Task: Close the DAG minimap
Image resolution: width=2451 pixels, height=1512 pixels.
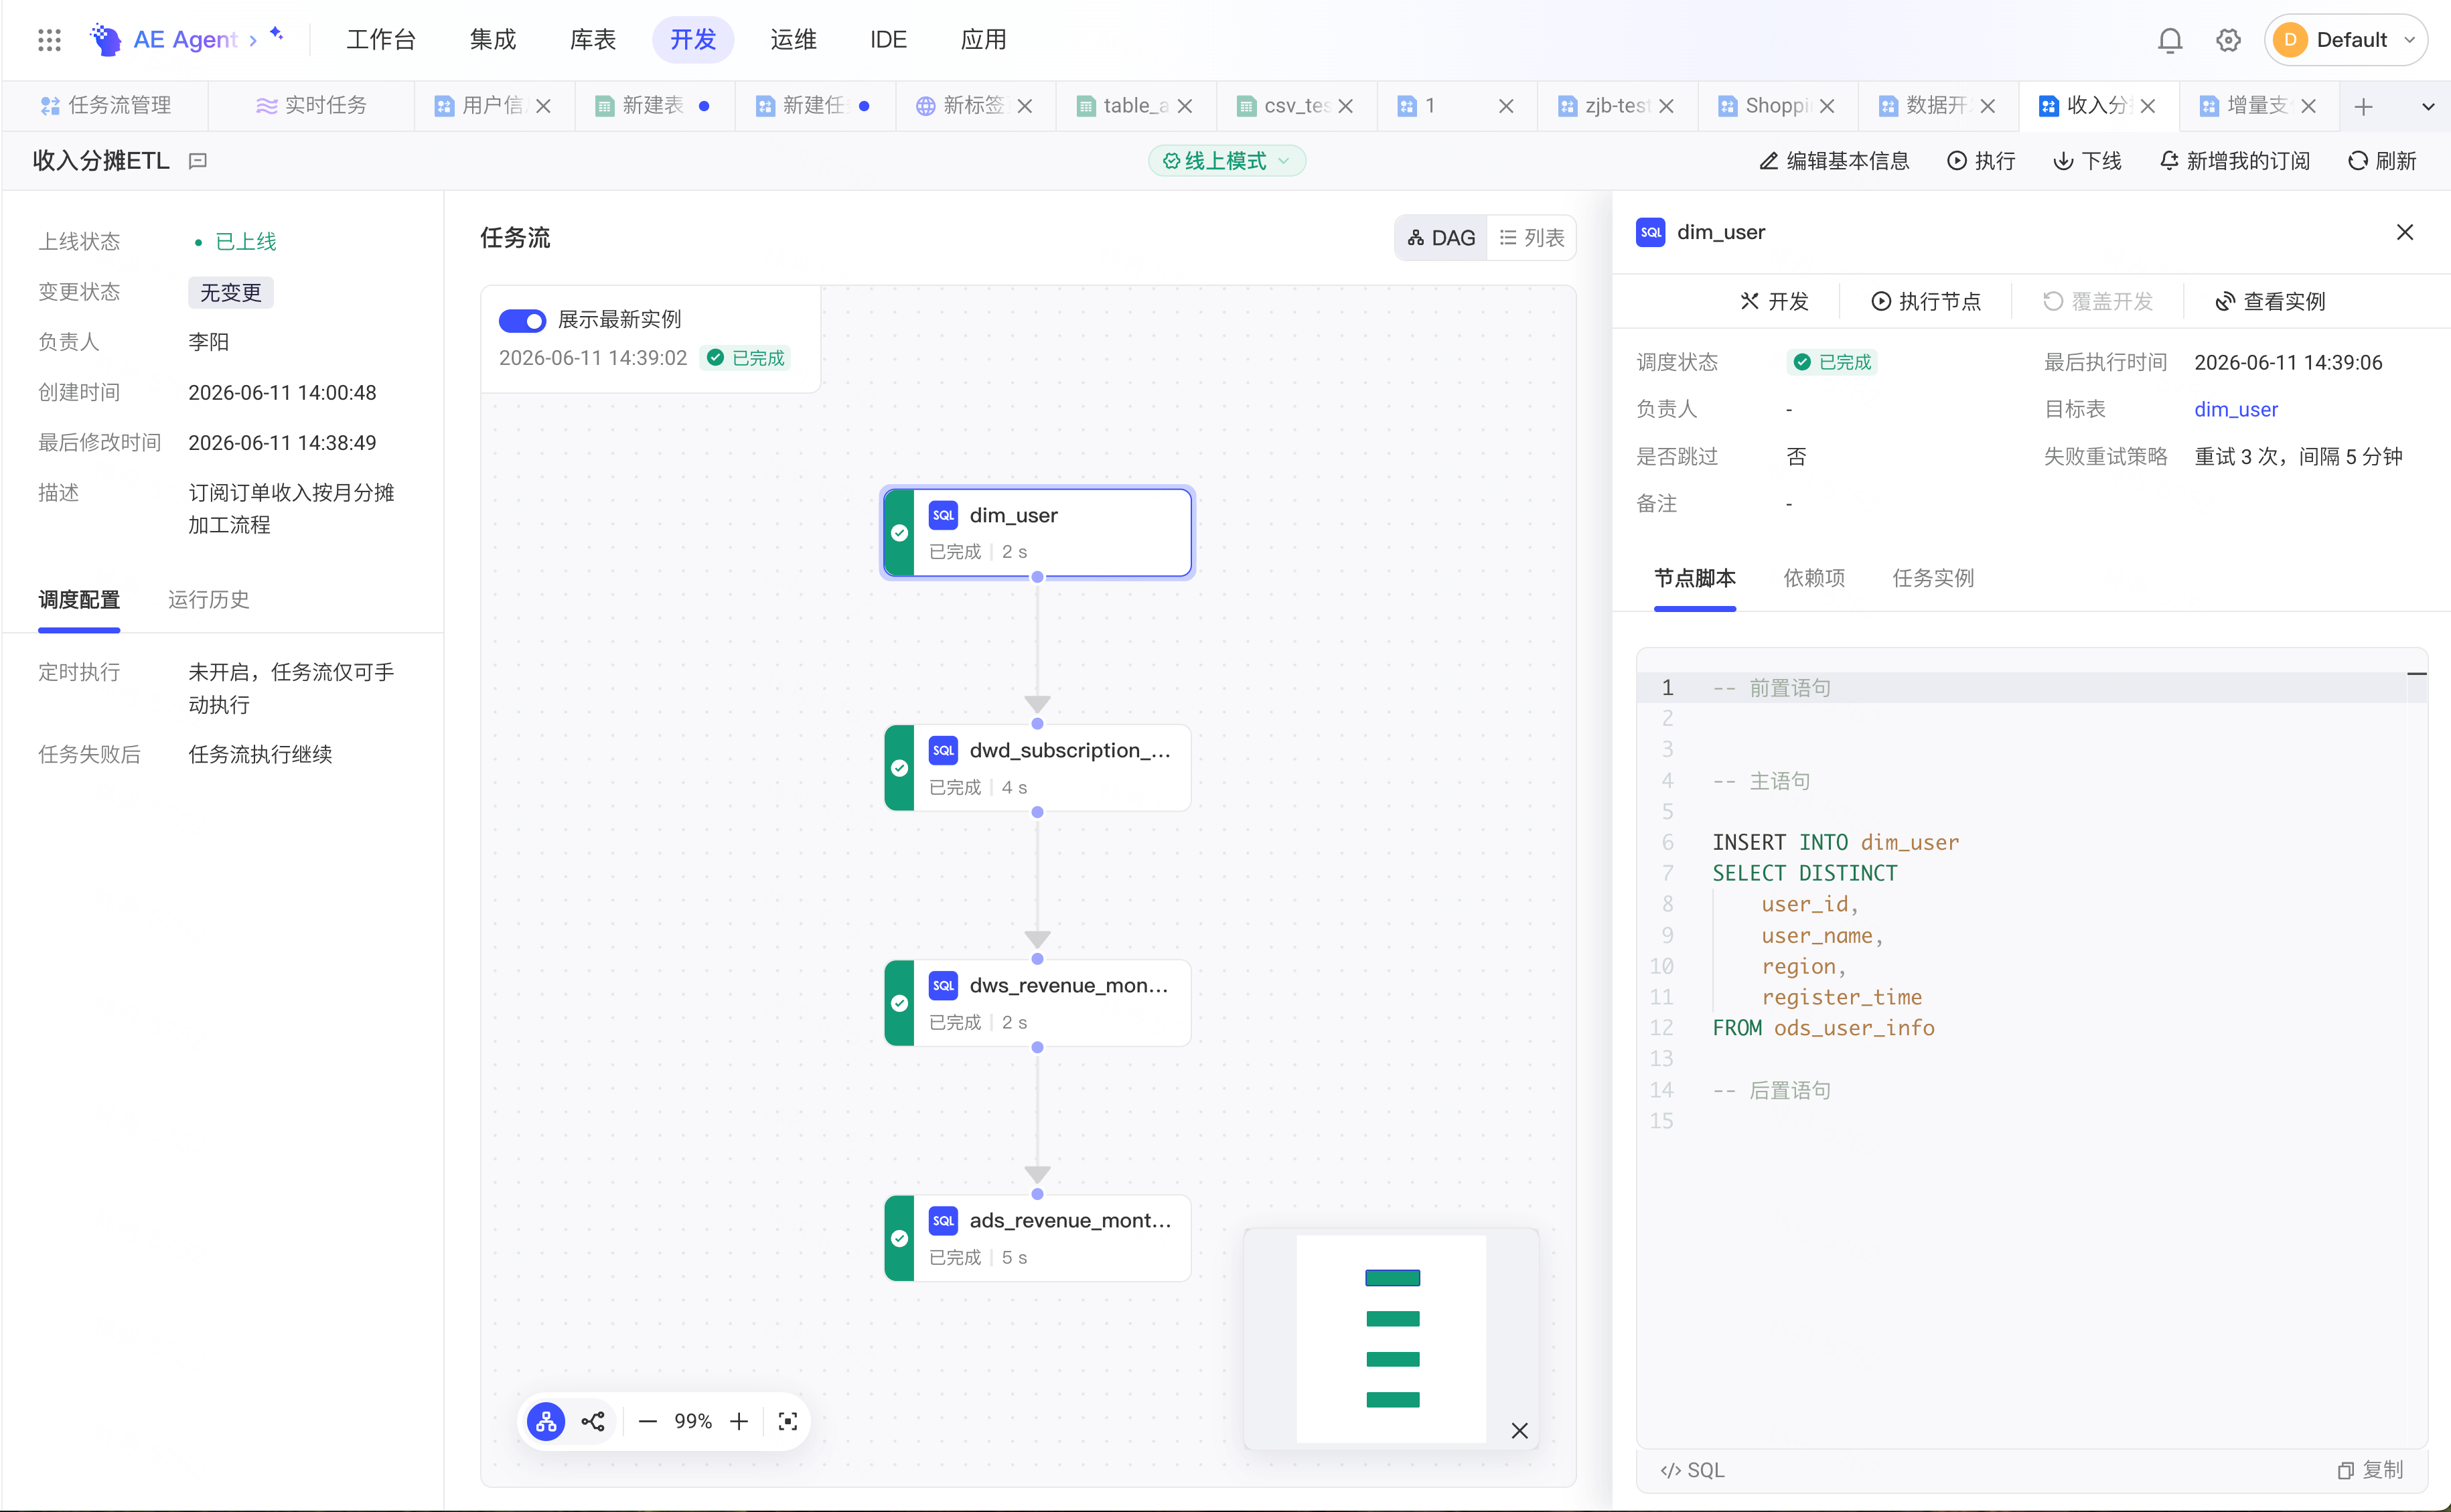Action: (x=1519, y=1430)
